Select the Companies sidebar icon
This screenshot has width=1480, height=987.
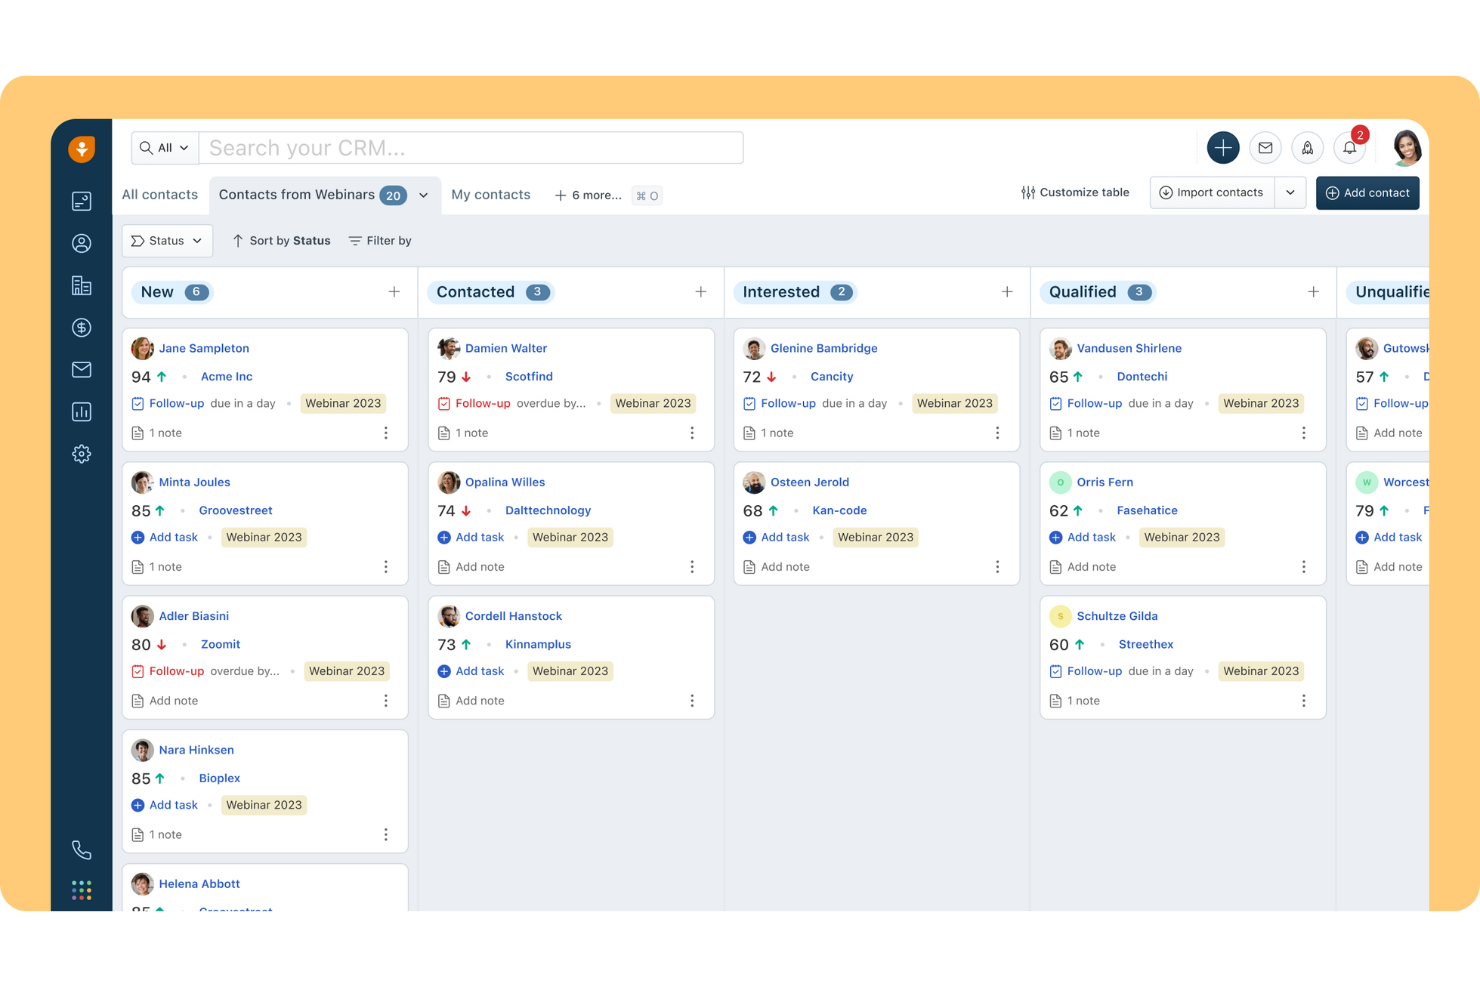[81, 285]
